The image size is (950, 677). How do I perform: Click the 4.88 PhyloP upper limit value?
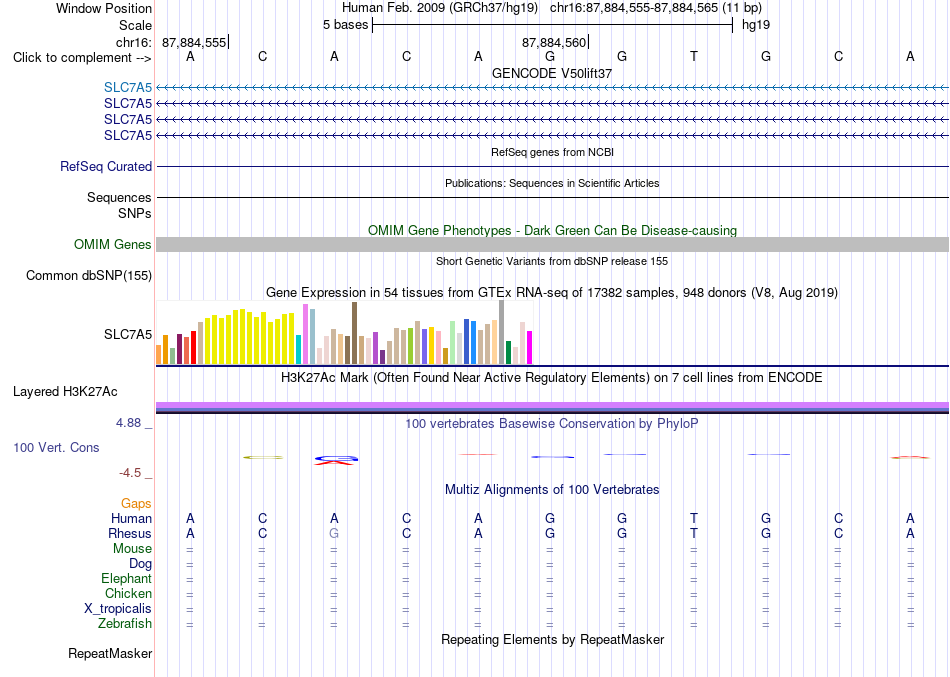pyautogui.click(x=128, y=423)
